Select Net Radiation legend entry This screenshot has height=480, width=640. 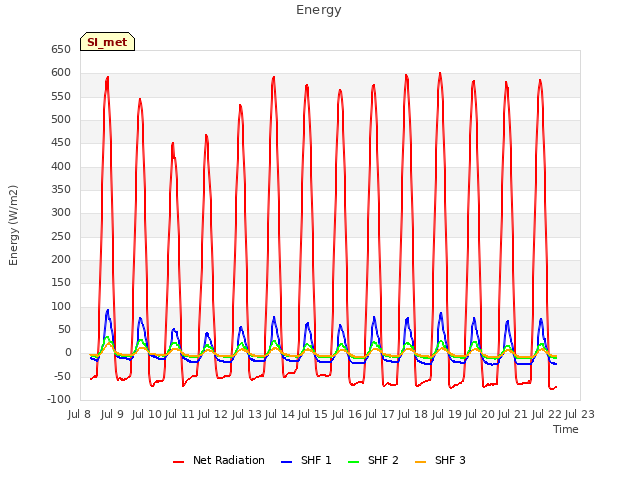(x=219, y=460)
